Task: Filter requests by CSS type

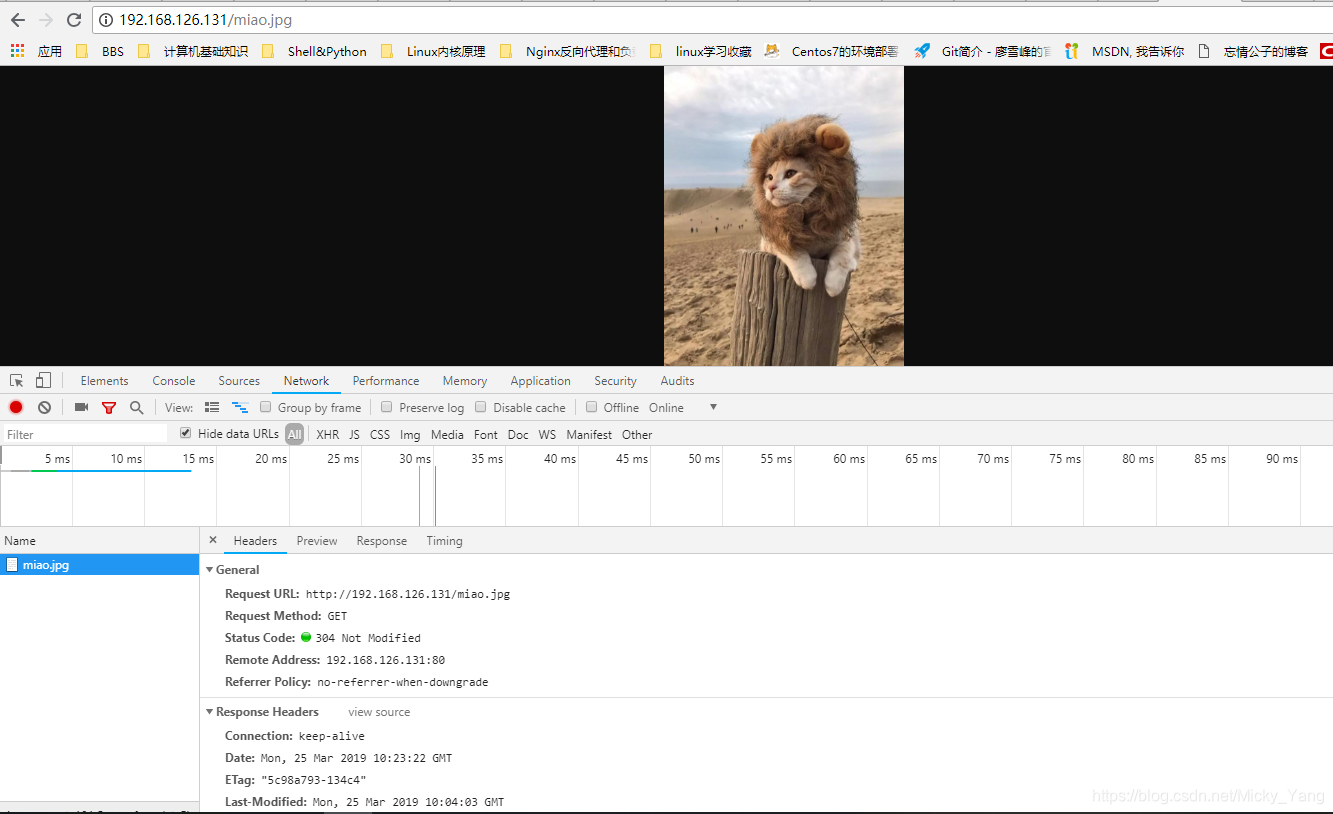Action: point(380,434)
